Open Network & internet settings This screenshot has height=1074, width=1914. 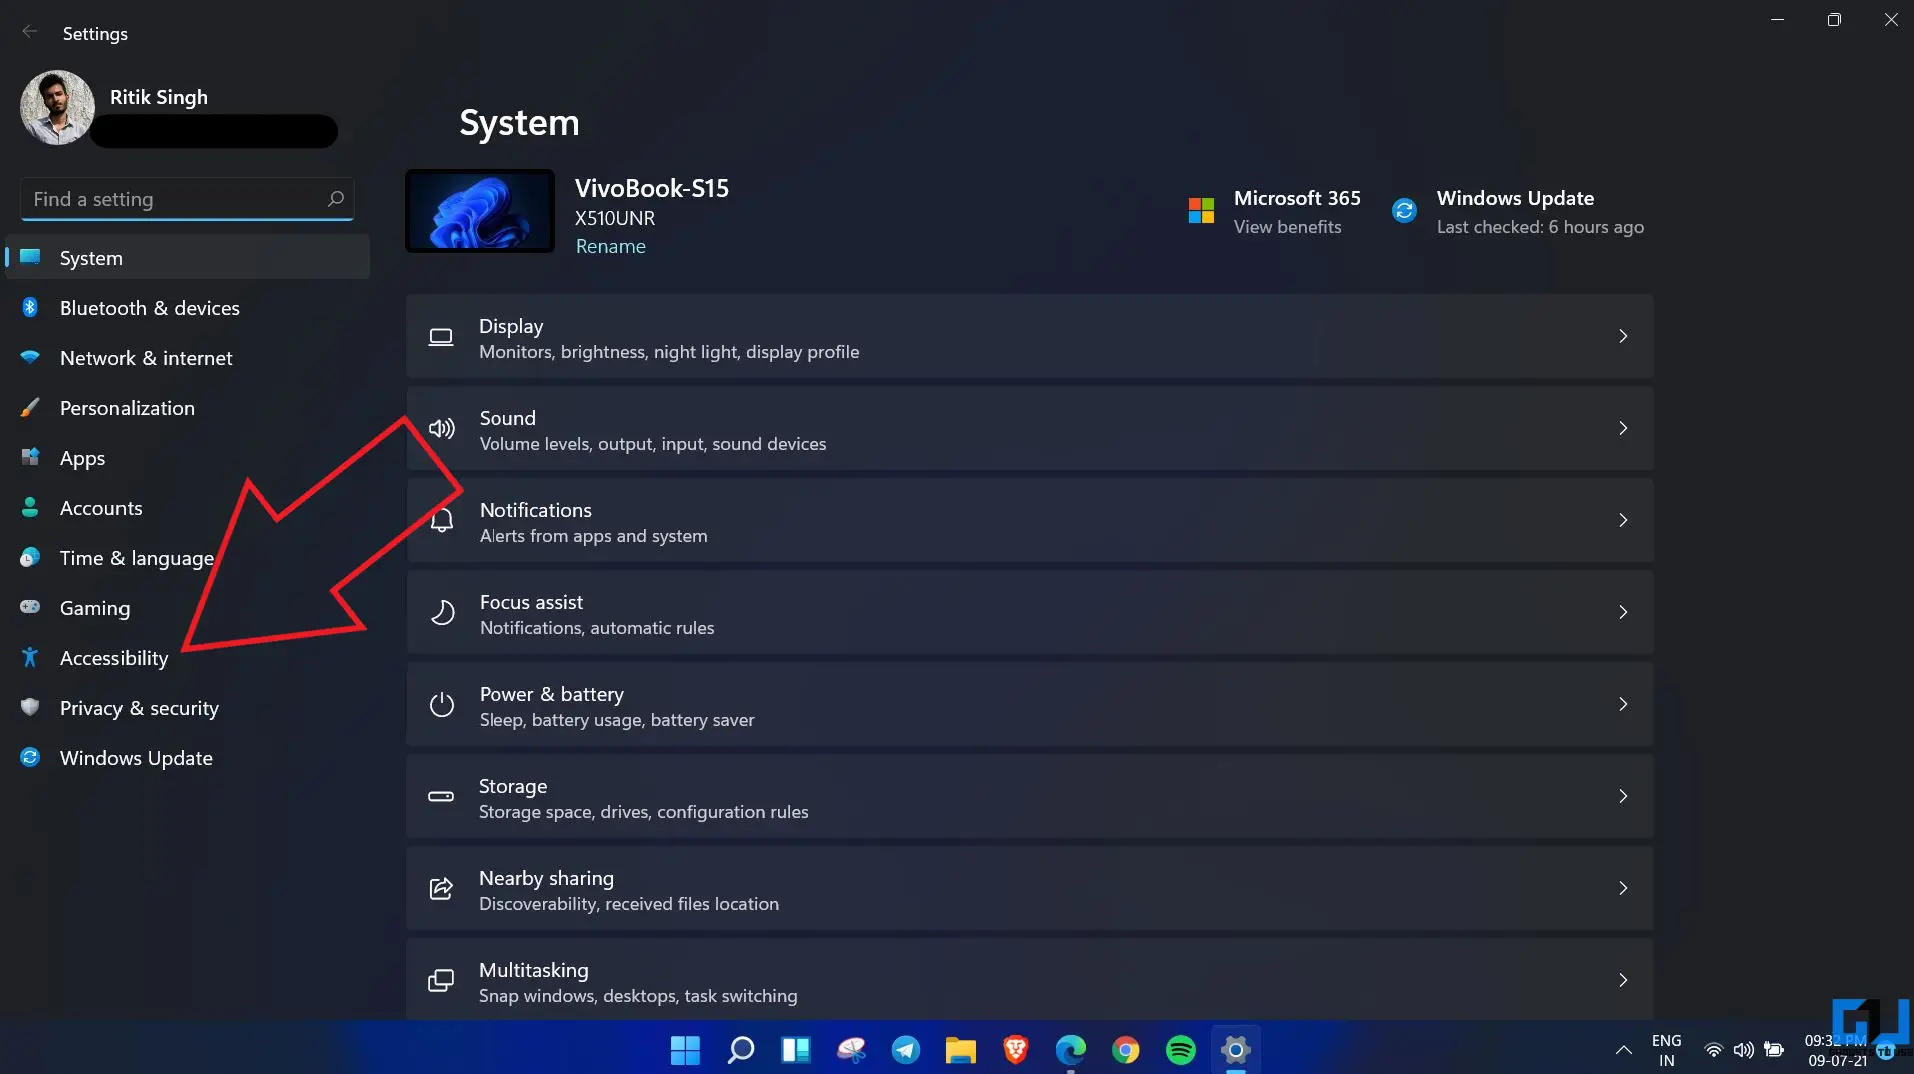188,358
